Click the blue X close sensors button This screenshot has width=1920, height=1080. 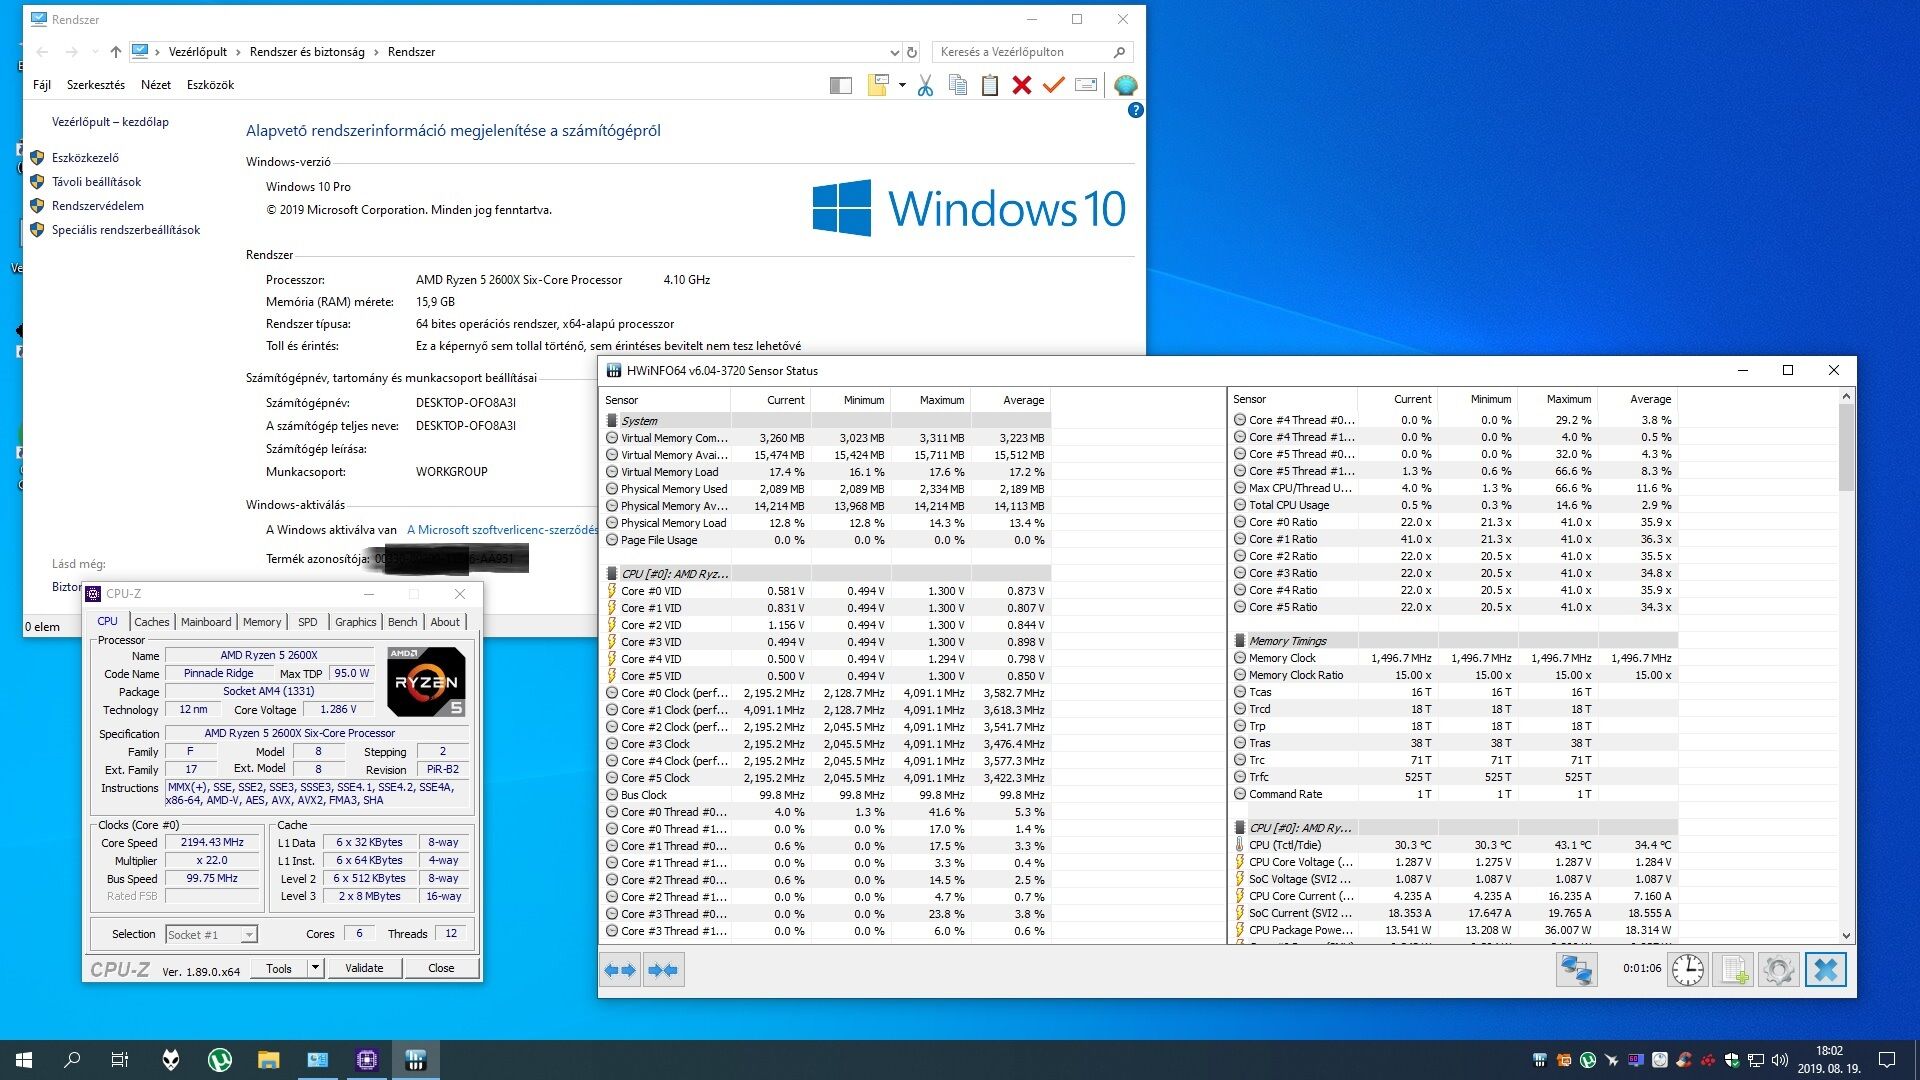coord(1825,970)
